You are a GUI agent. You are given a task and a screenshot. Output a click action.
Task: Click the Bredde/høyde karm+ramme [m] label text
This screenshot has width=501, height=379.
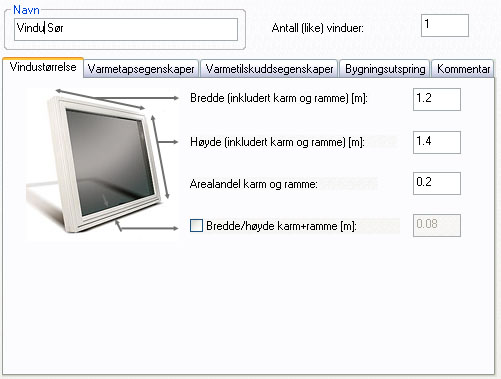point(281,226)
